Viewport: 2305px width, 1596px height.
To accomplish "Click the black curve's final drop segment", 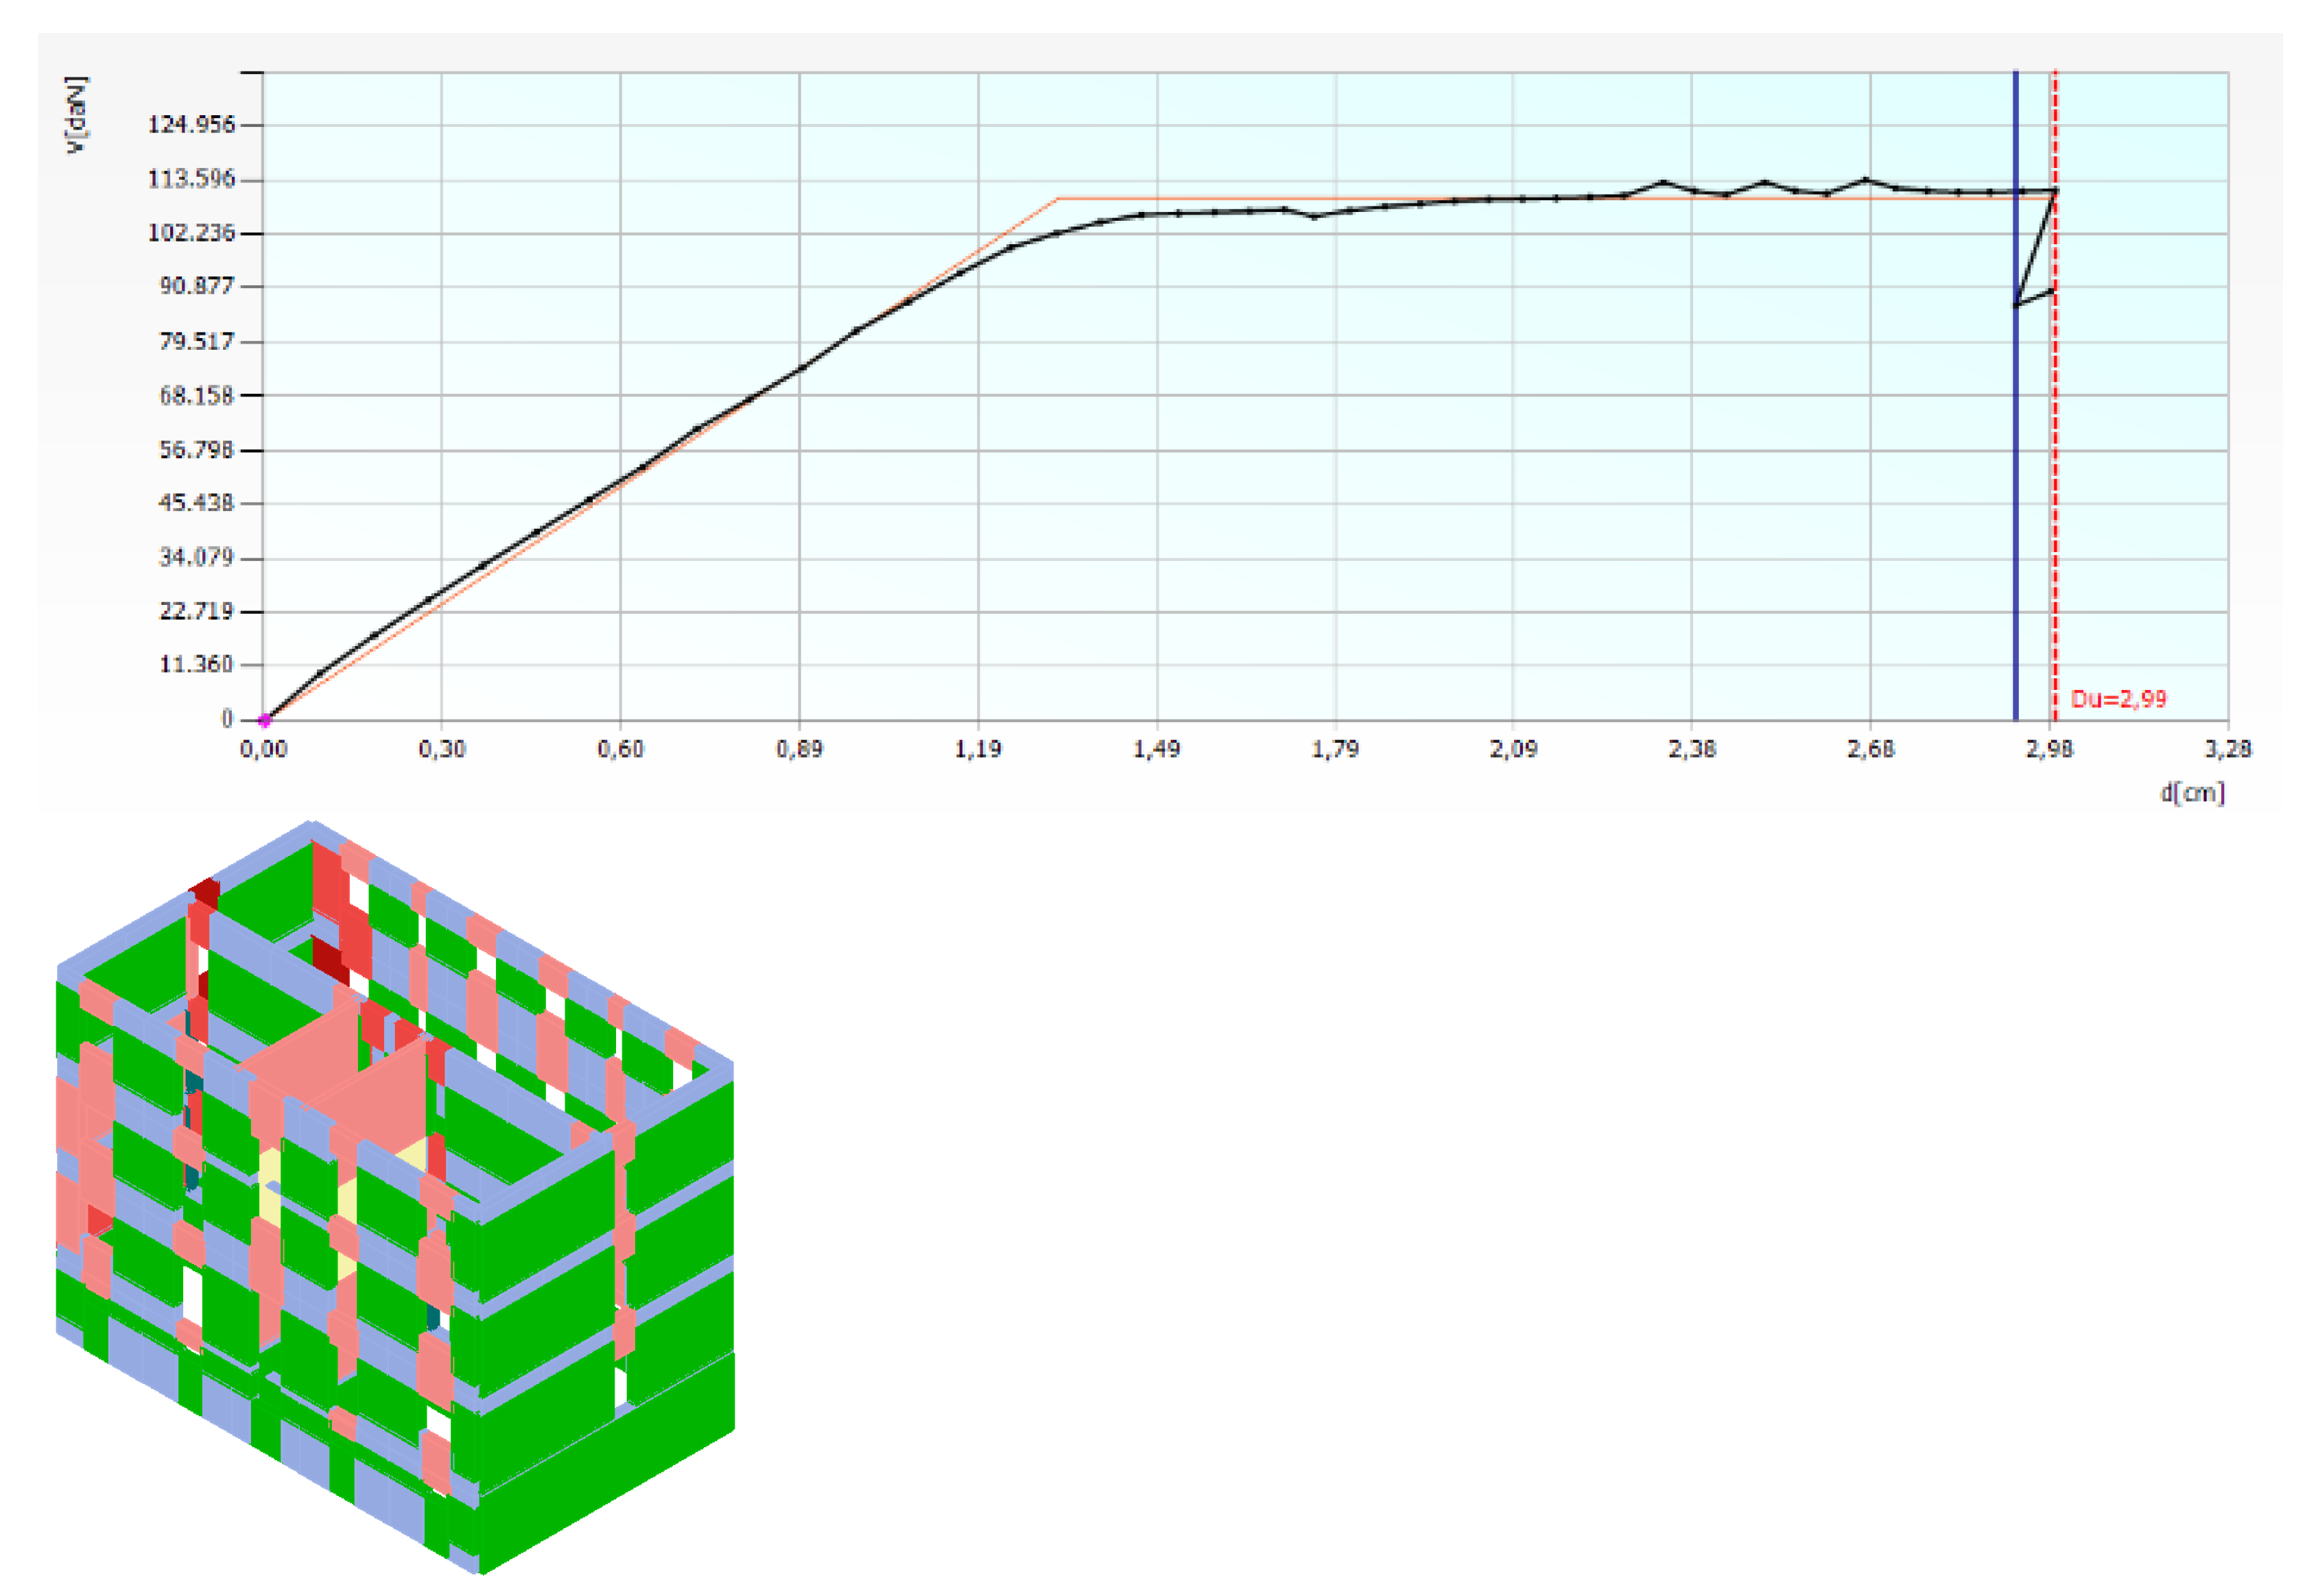I will click(x=2036, y=248).
